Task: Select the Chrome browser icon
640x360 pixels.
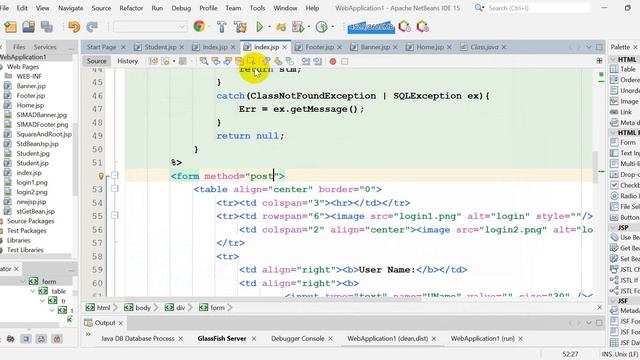Action: pyautogui.click(x=199, y=27)
